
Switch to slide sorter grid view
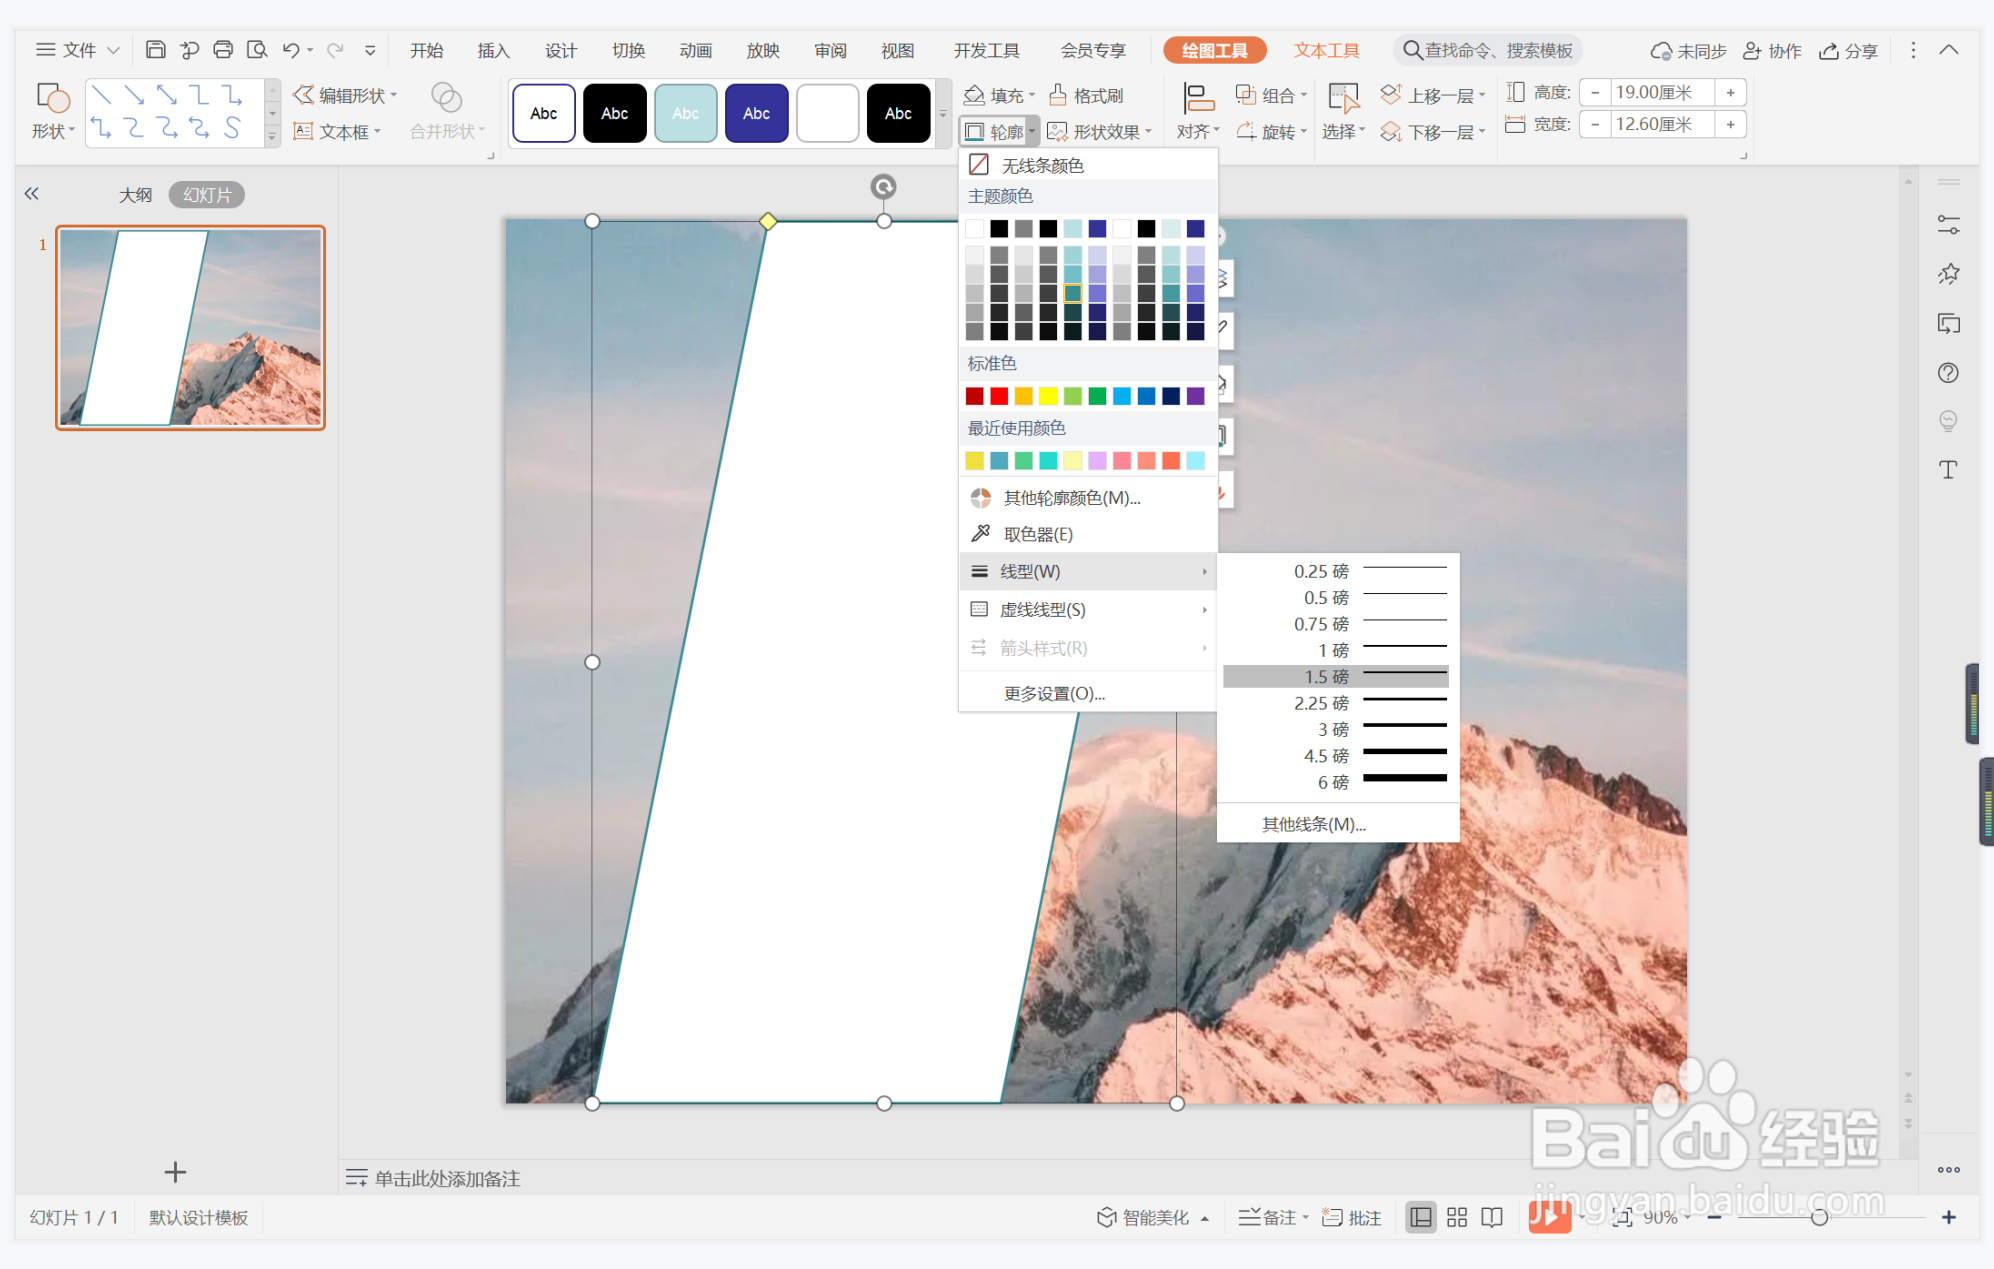(1457, 1217)
